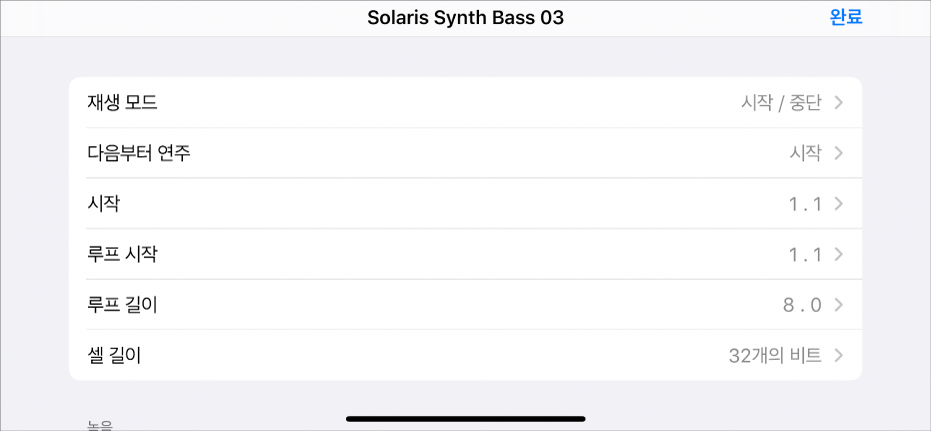Expand the 셀 길이 chevron arrow

(839, 355)
